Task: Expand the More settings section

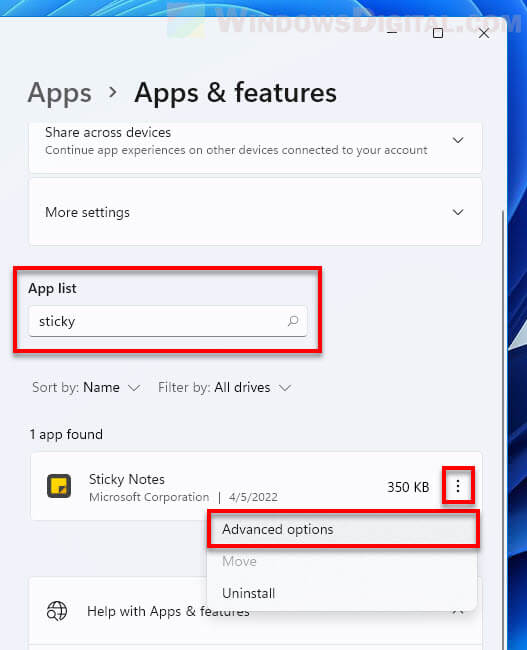Action: 458,212
